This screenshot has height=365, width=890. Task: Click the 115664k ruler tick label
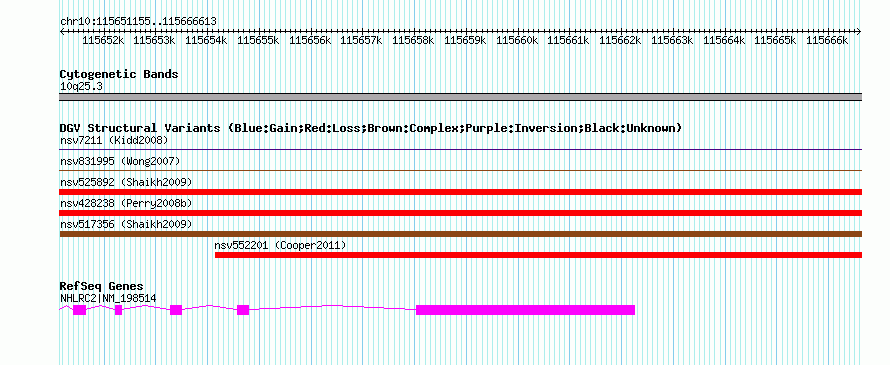click(724, 40)
